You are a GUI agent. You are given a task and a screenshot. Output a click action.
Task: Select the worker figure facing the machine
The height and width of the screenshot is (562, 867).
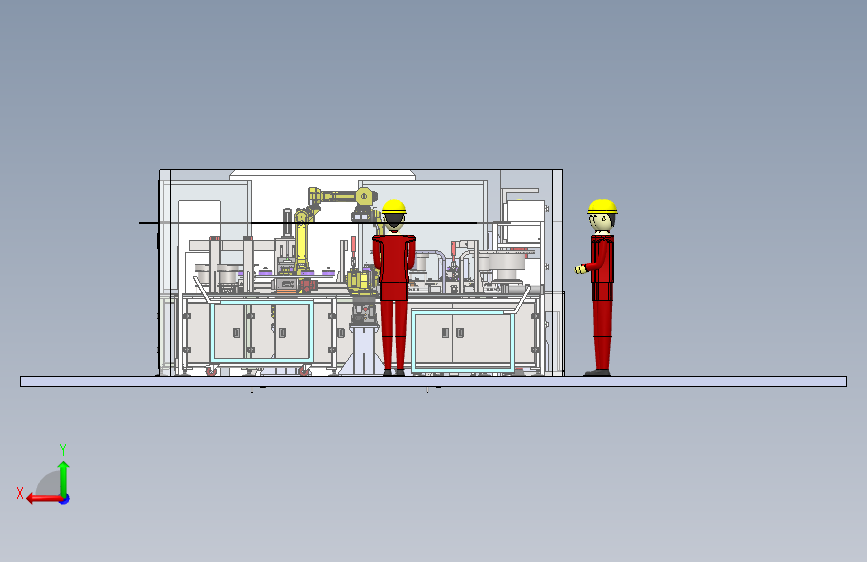tap(394, 288)
